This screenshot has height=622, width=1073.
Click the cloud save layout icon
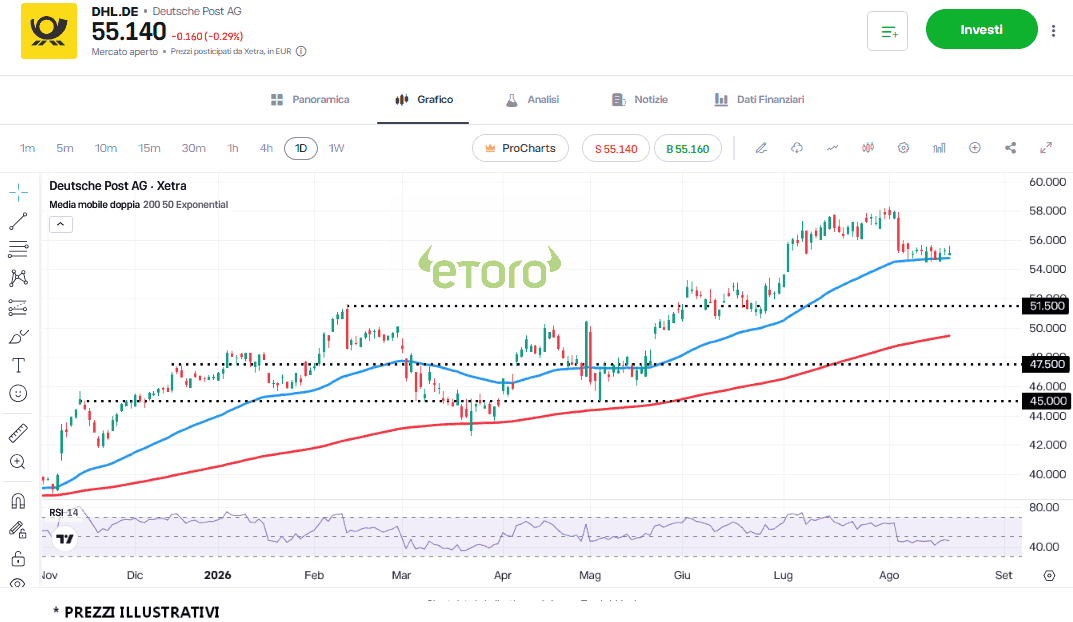[x=797, y=148]
